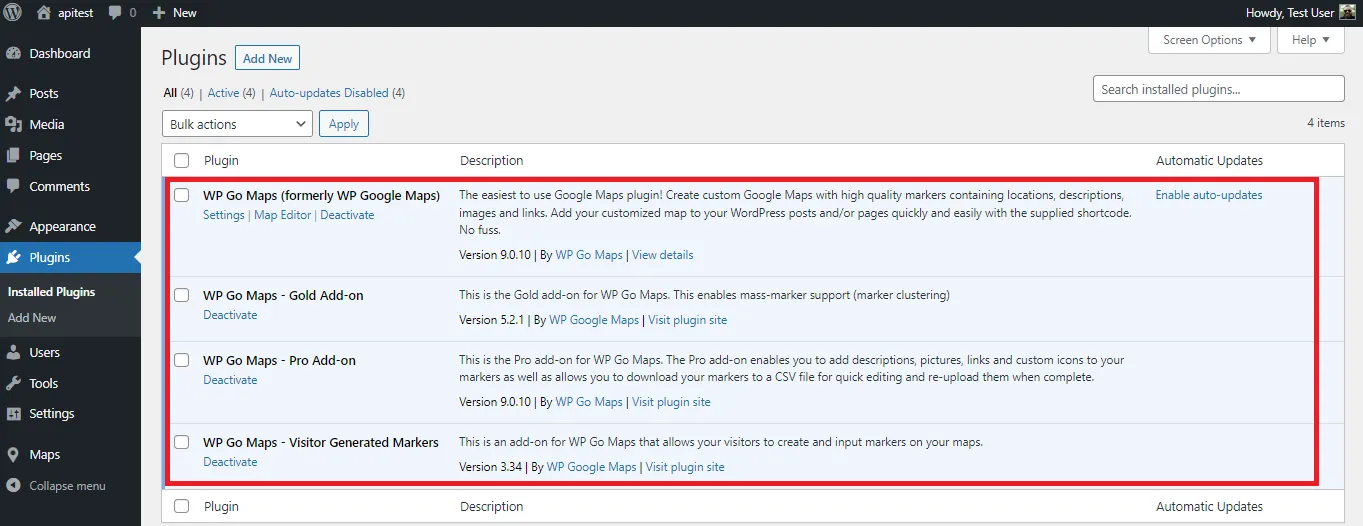The image size is (1363, 526).
Task: Visit plugin site for Visitor Generated Markers
Action: (x=685, y=467)
